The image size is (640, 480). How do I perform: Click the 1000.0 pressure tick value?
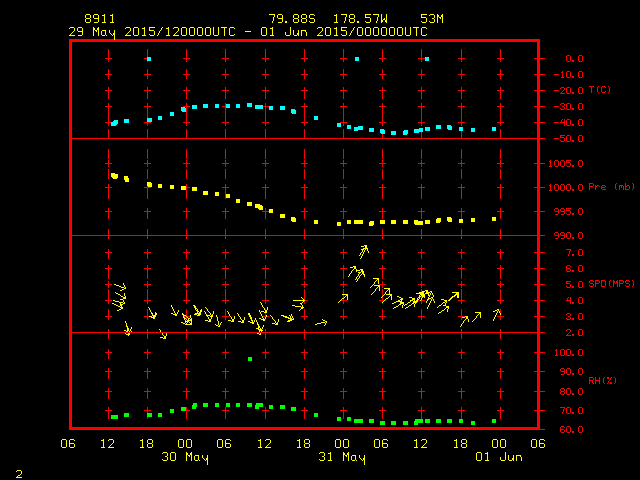point(566,188)
